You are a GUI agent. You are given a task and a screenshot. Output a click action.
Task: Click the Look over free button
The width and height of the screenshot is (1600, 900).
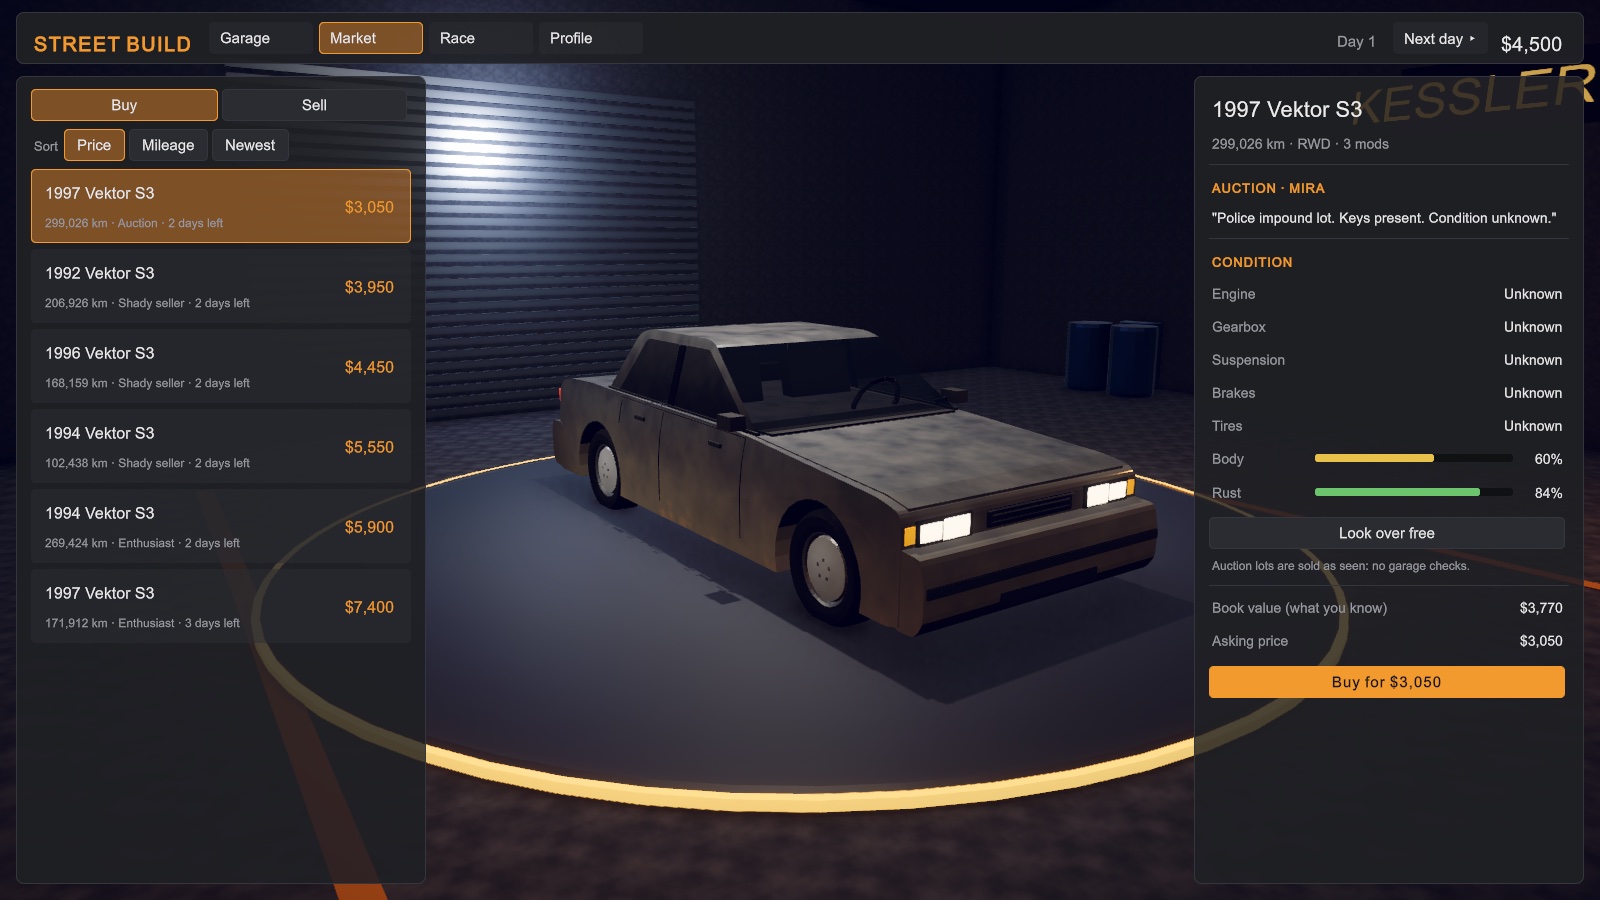pos(1386,533)
